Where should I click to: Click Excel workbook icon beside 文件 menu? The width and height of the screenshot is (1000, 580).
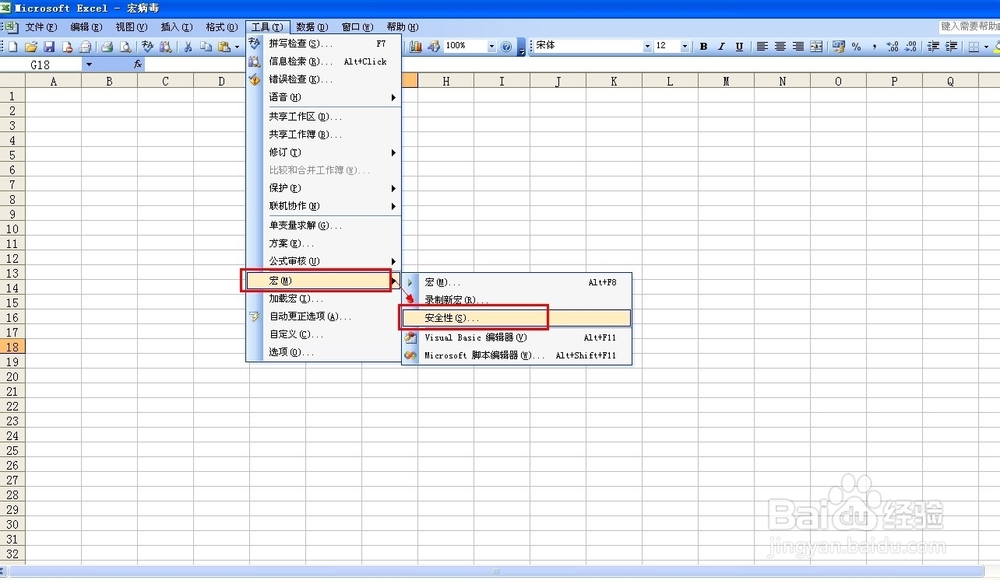(11, 27)
